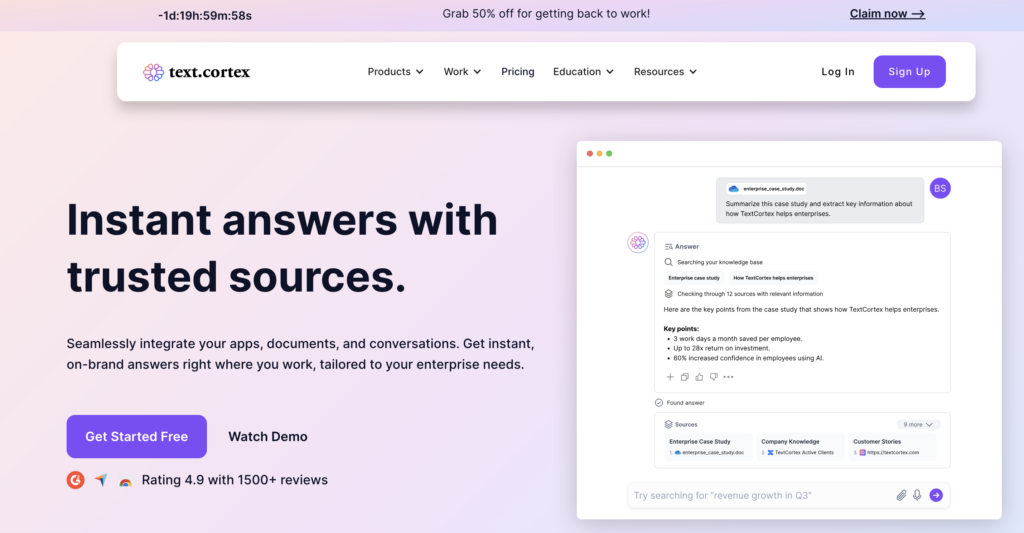Click the Answer heading icon
This screenshot has height=533, width=1024.
click(668, 247)
